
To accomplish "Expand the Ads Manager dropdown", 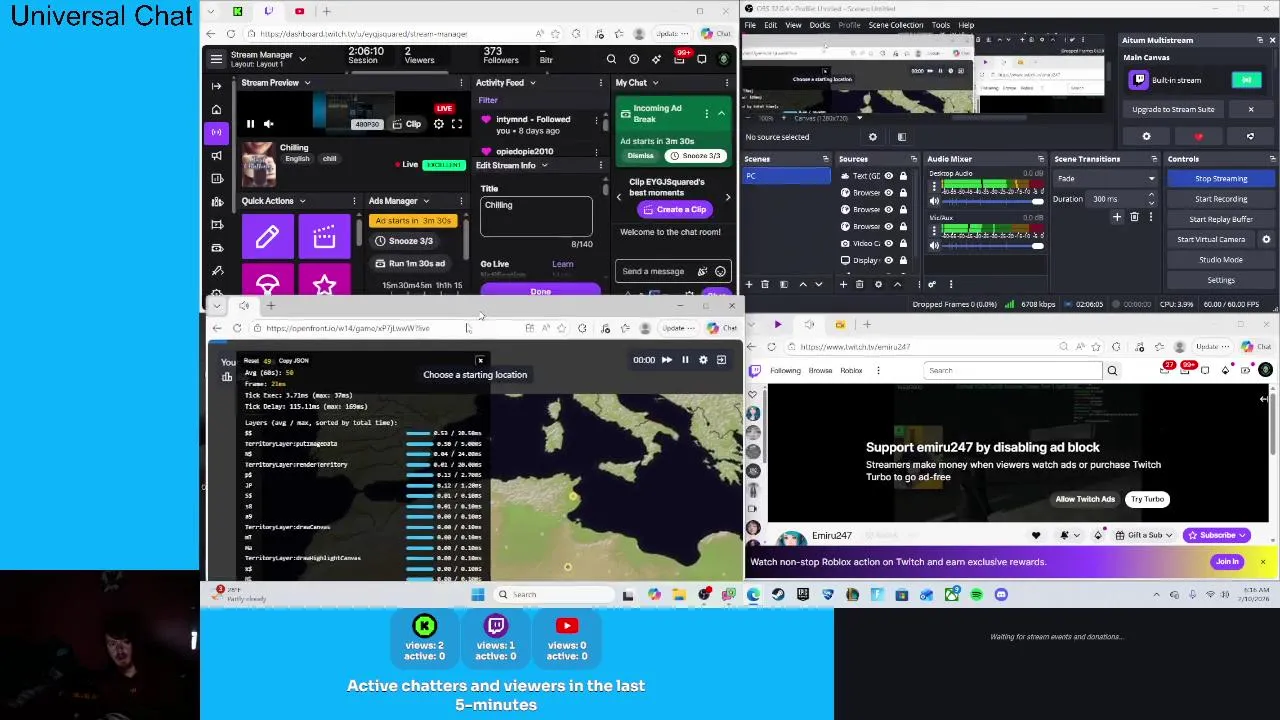I will tap(426, 201).
